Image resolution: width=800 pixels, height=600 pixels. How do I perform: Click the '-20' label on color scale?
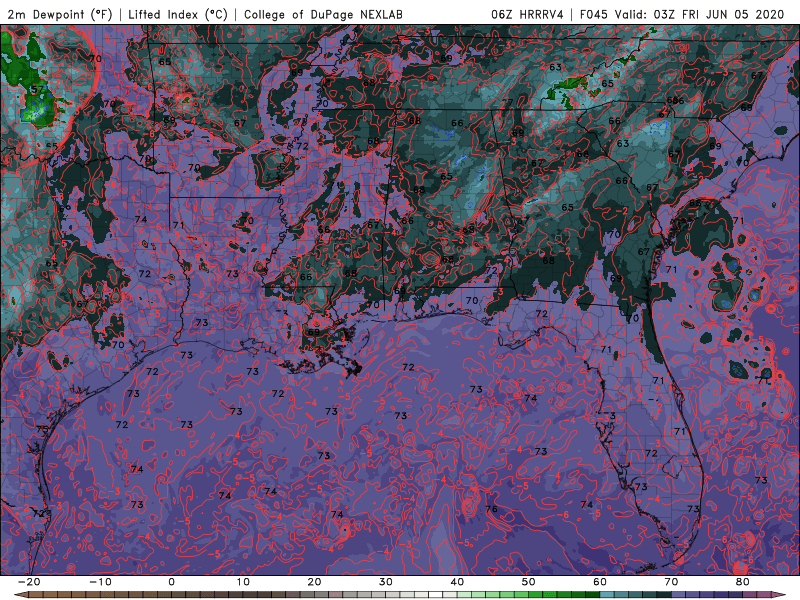coord(29,582)
